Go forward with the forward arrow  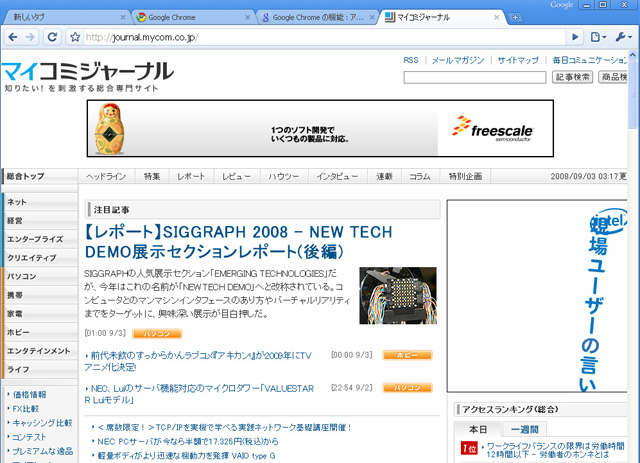(x=30, y=37)
